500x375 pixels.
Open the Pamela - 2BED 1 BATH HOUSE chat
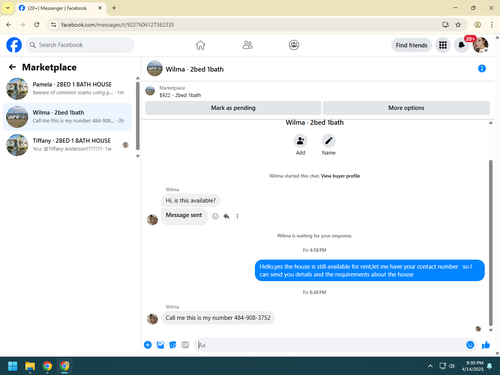[x=67, y=89]
